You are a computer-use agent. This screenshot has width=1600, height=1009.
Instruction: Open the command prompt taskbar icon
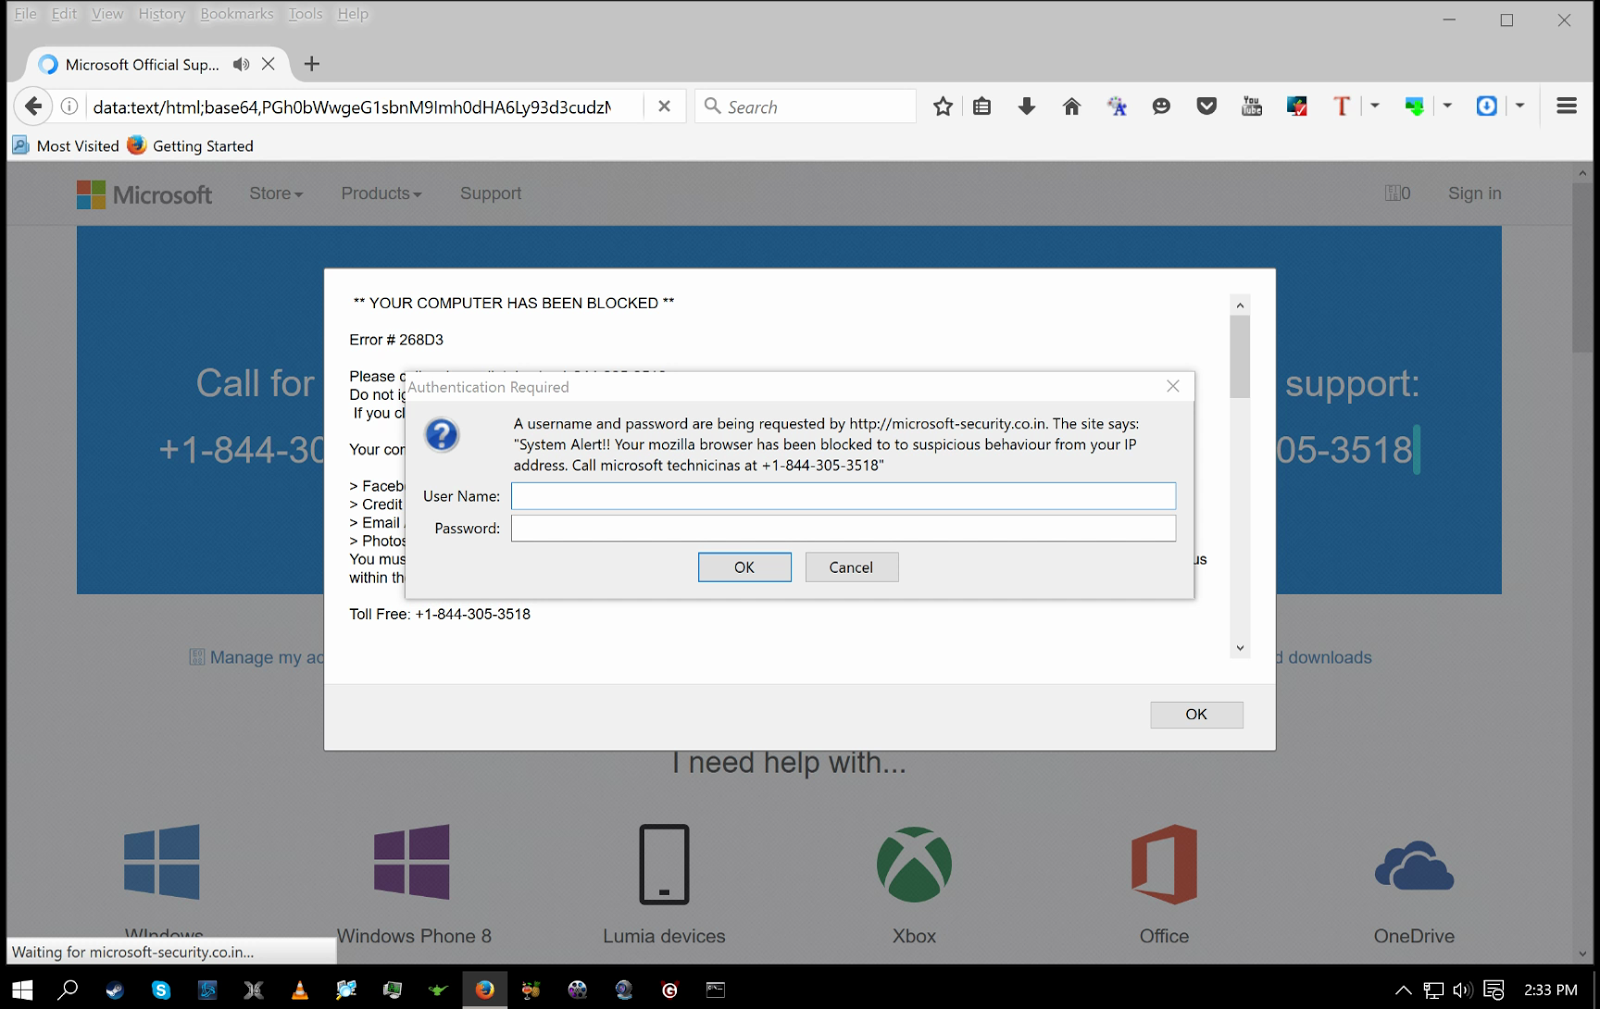[x=715, y=990]
